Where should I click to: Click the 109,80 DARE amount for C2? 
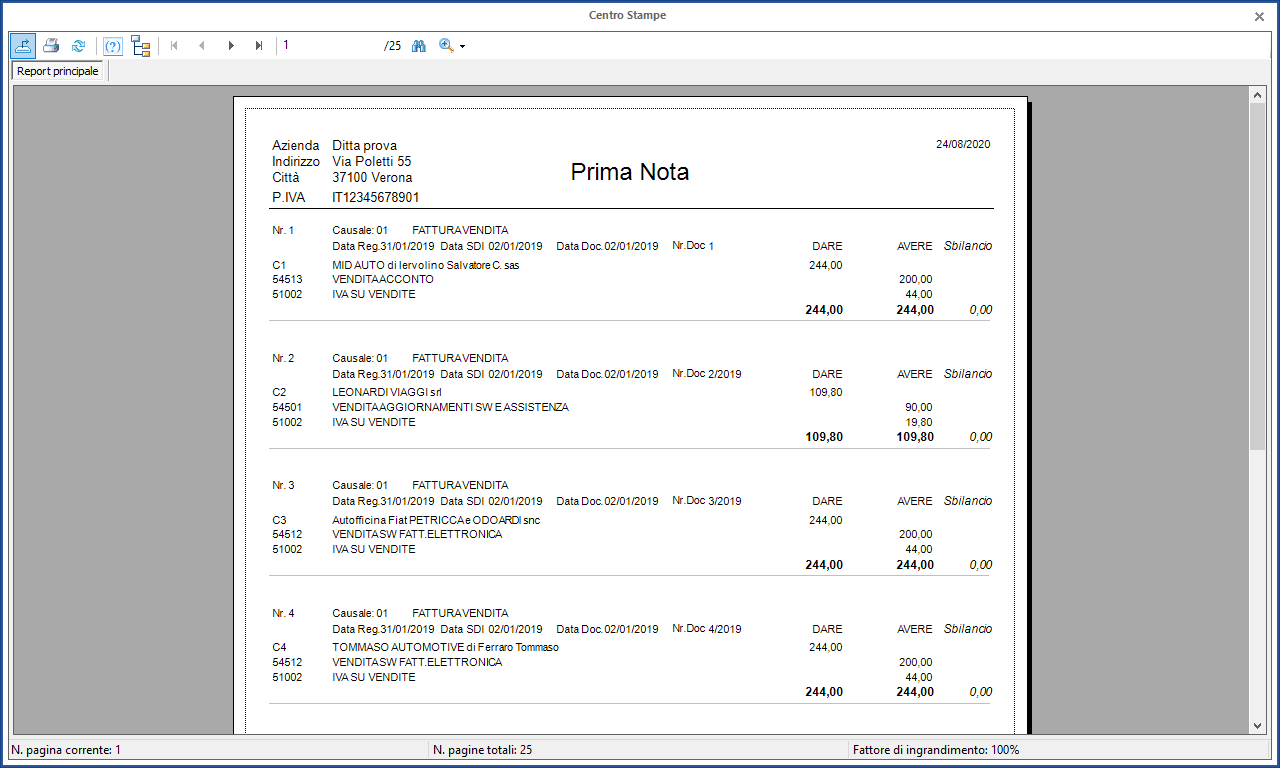(826, 393)
